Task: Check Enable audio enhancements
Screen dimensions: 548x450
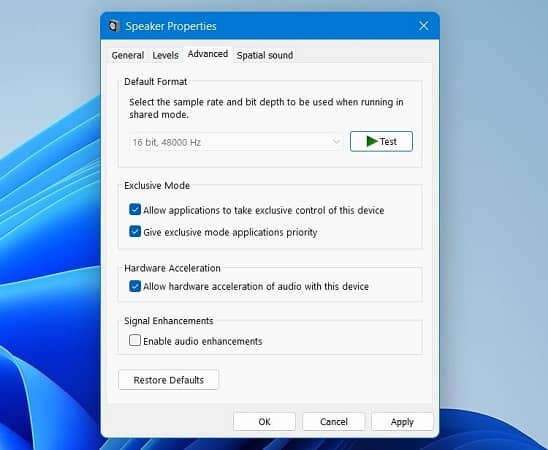Action: point(135,340)
